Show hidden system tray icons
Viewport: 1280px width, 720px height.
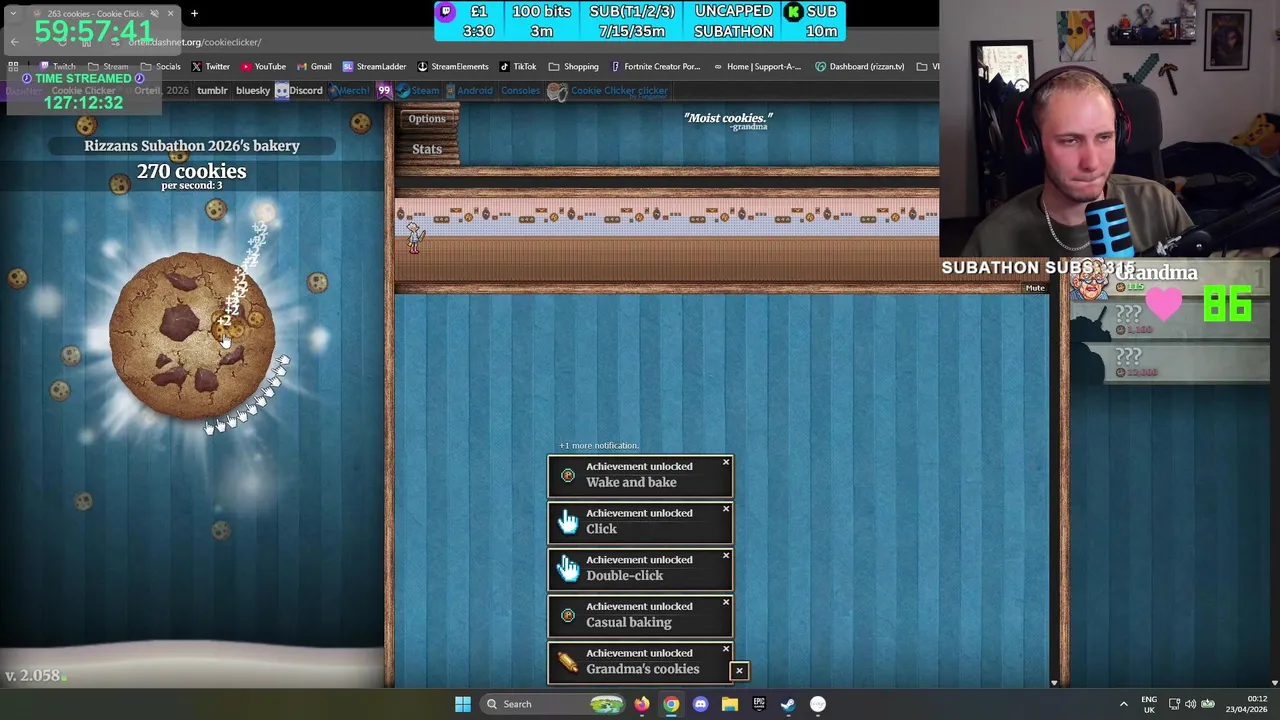(1123, 704)
